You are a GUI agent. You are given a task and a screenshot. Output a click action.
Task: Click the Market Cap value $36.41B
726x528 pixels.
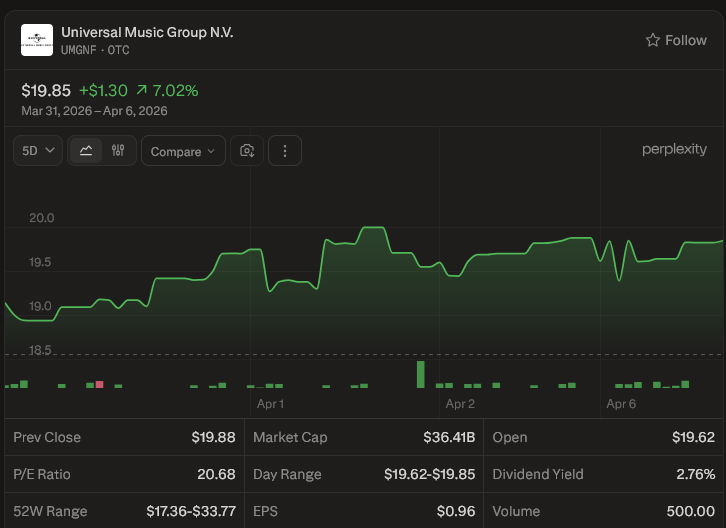click(x=449, y=437)
